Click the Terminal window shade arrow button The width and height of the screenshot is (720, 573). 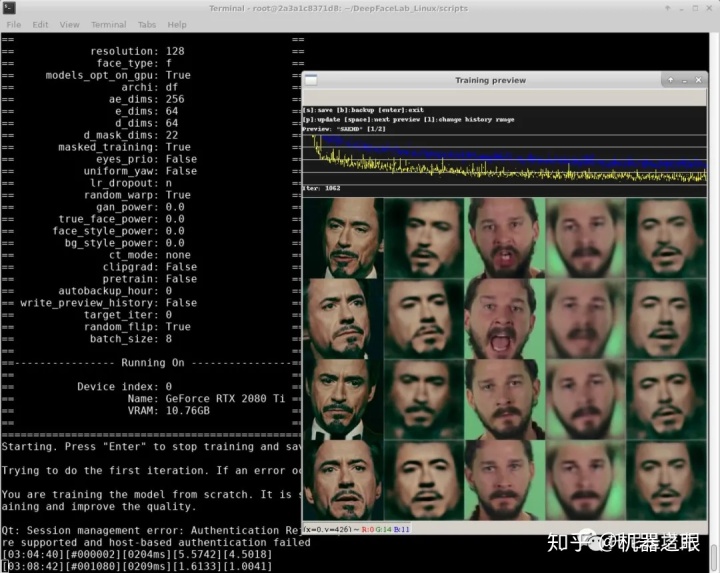pos(668,8)
